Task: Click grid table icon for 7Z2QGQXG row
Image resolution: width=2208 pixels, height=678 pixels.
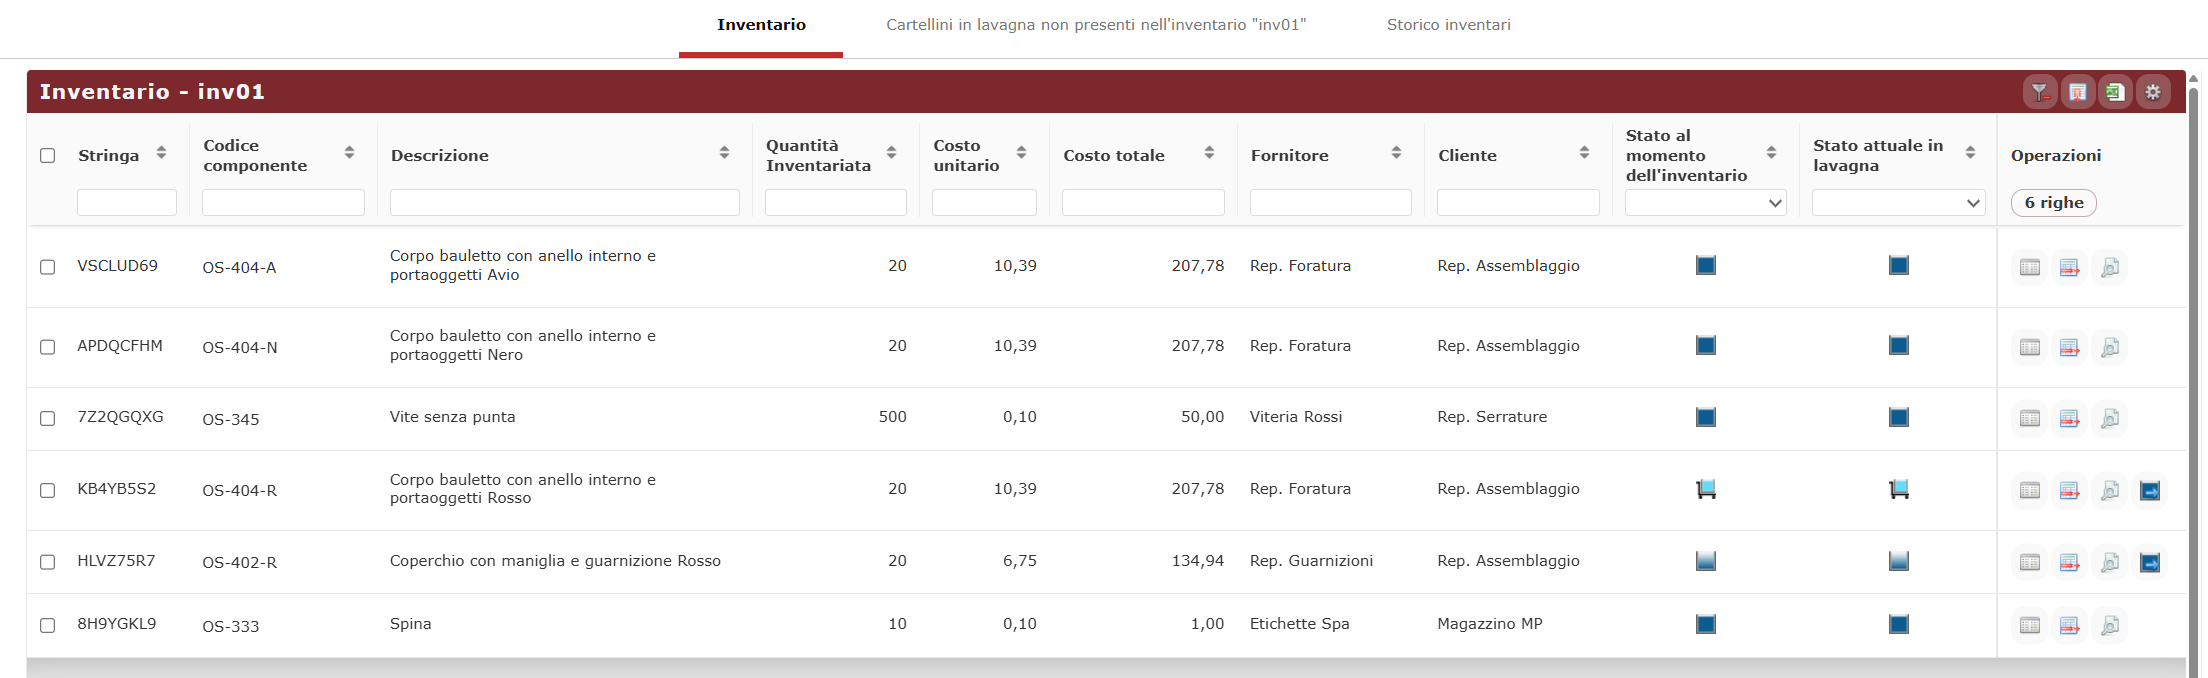Action: click(2030, 419)
